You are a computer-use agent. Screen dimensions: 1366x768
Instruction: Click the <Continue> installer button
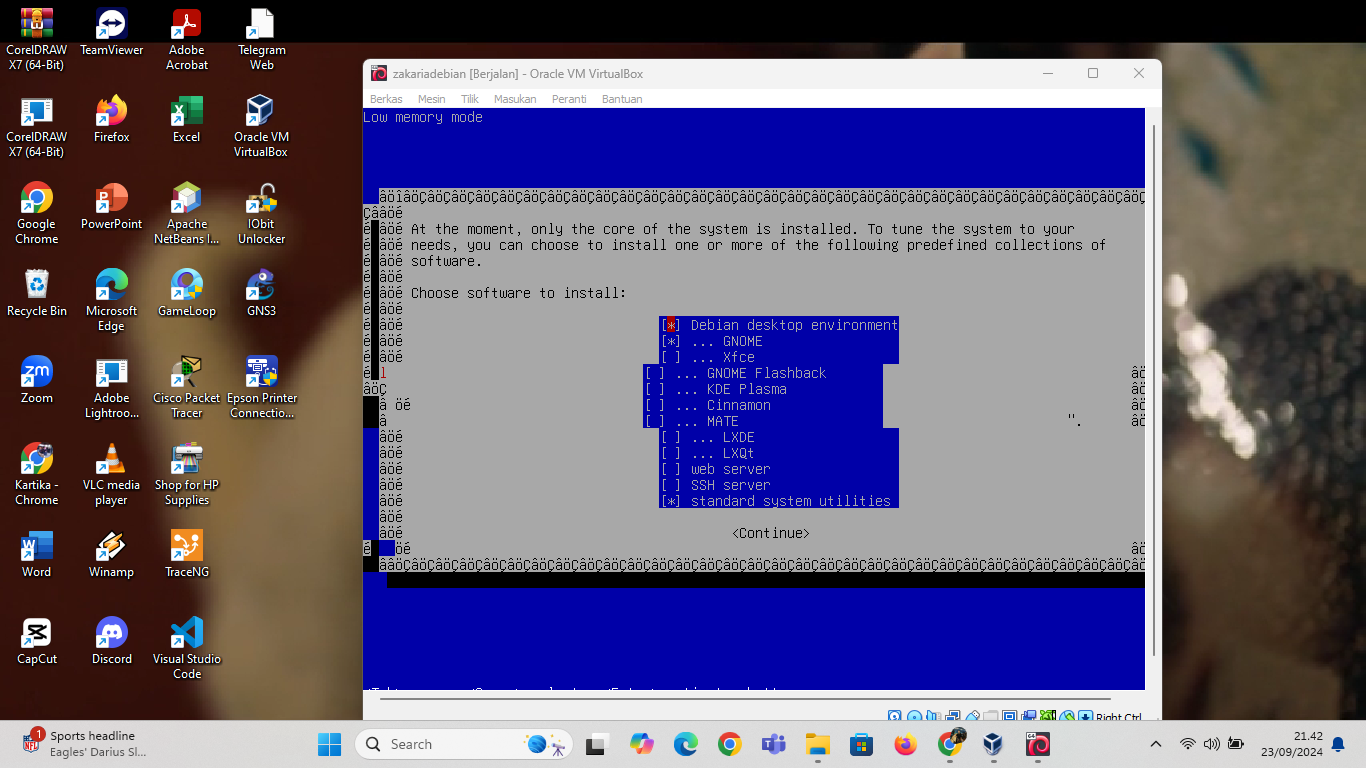click(771, 533)
